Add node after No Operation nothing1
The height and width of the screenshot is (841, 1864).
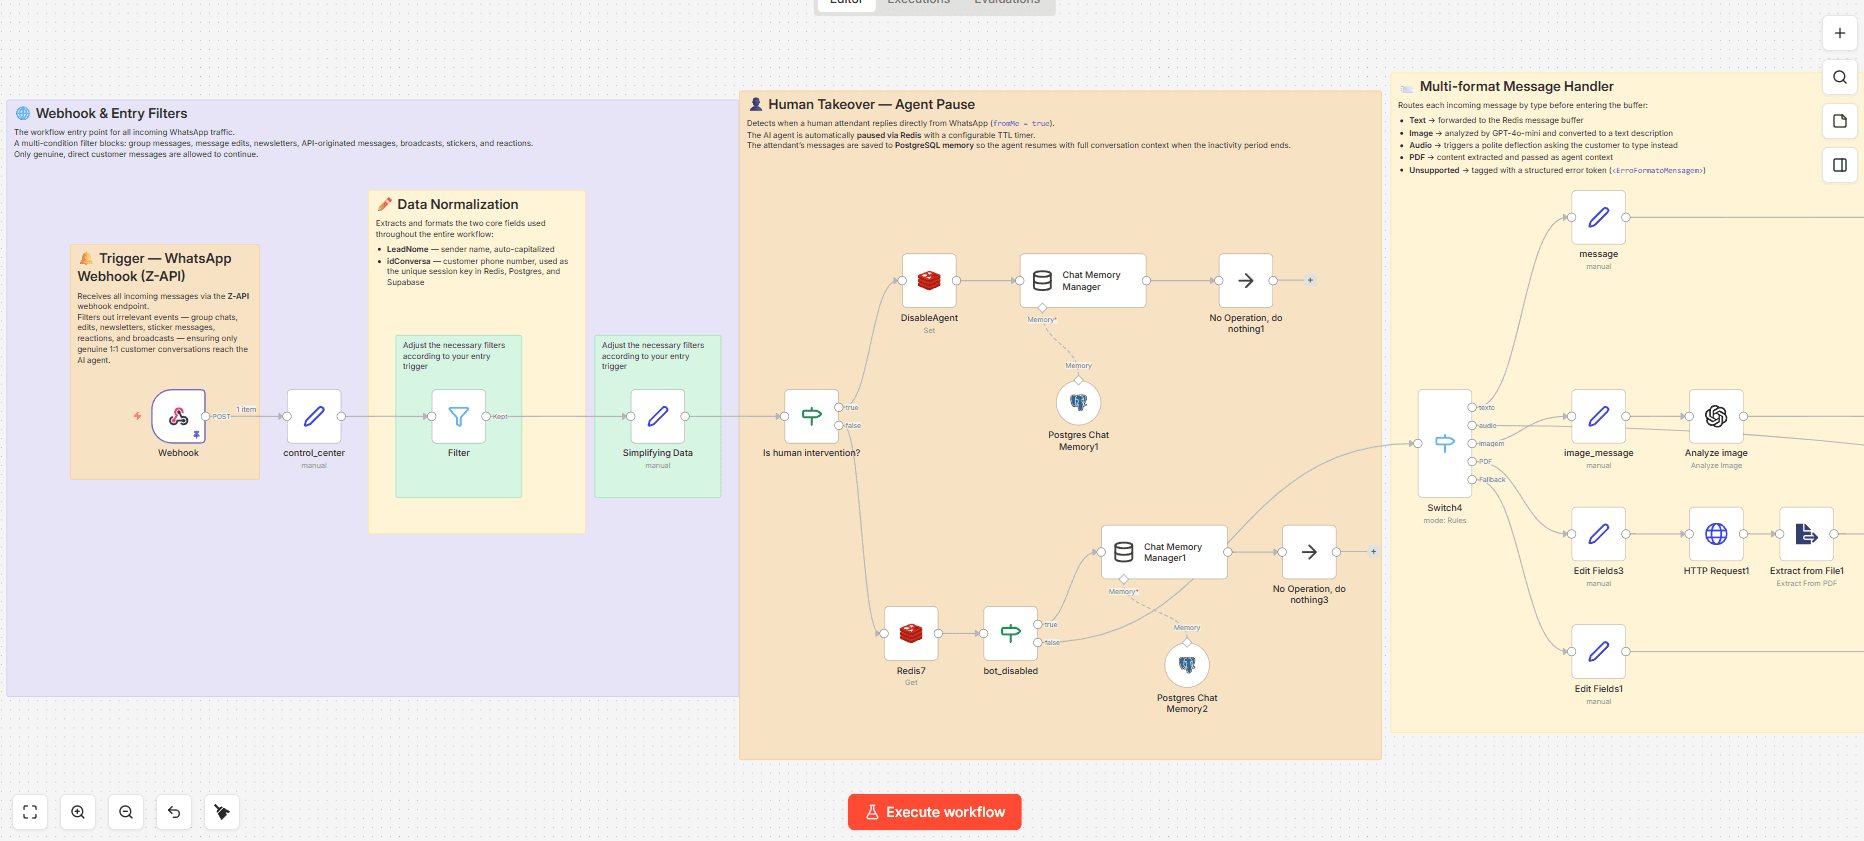pyautogui.click(x=1310, y=280)
